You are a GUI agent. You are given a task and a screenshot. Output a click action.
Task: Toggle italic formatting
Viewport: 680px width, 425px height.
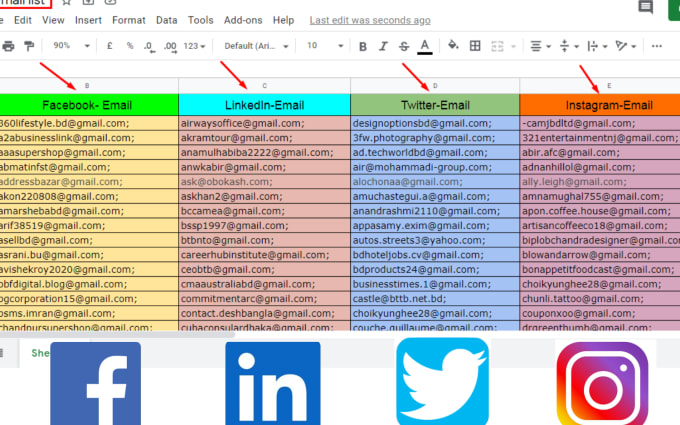coord(383,46)
